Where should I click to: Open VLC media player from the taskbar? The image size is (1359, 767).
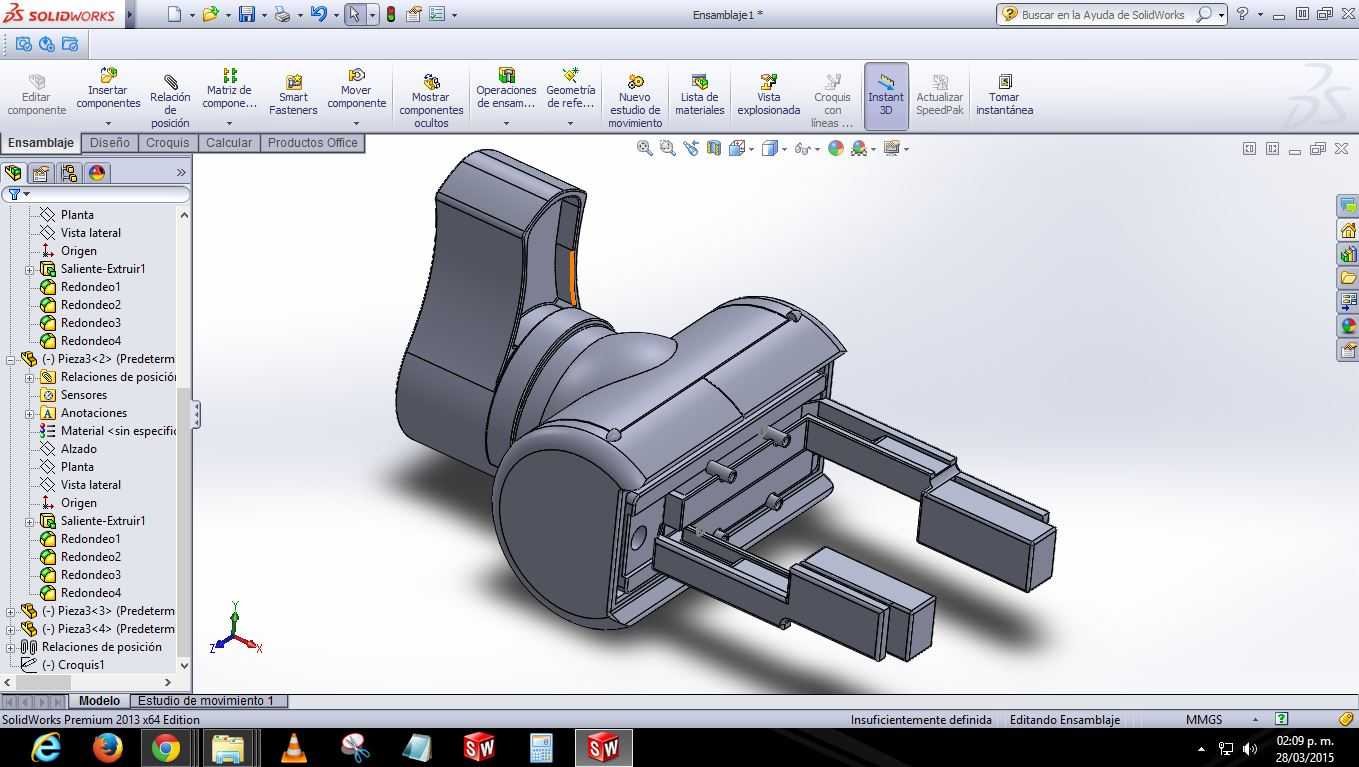[x=293, y=747]
